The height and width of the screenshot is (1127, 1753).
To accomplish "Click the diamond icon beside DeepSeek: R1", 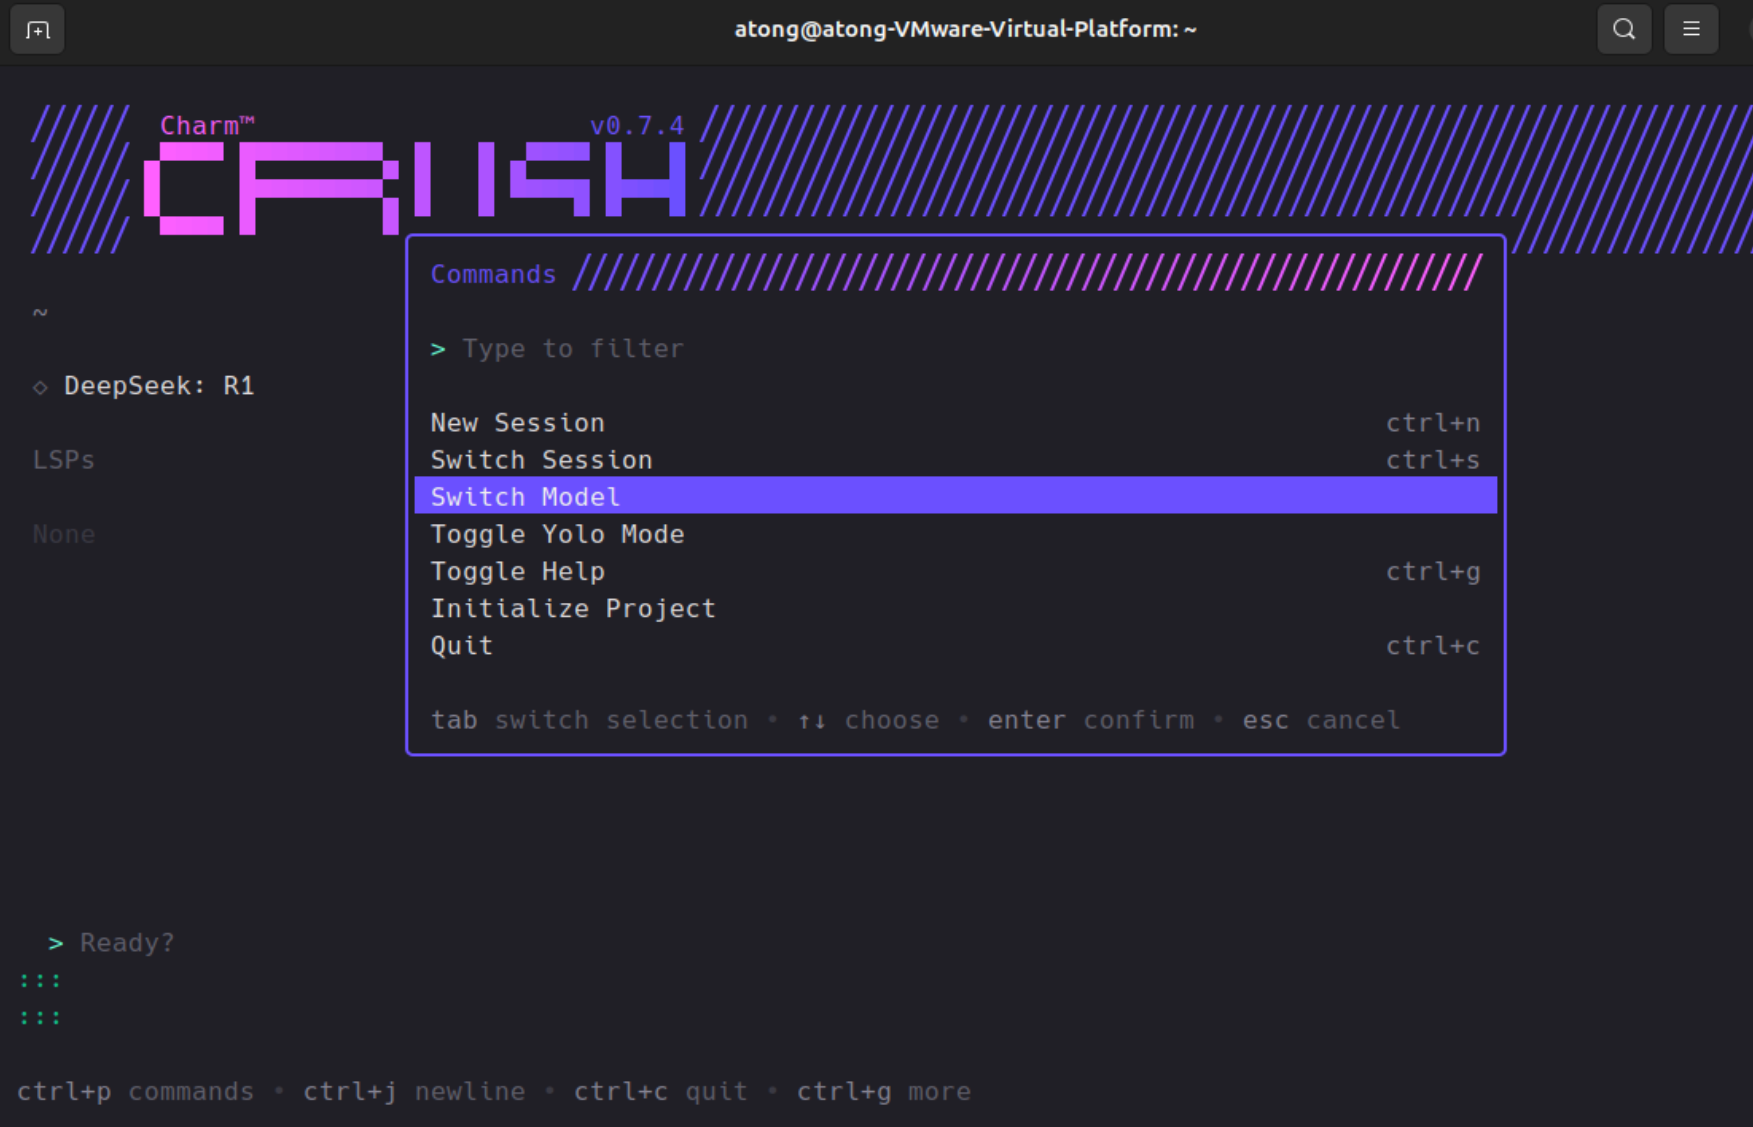I will pyautogui.click(x=40, y=387).
